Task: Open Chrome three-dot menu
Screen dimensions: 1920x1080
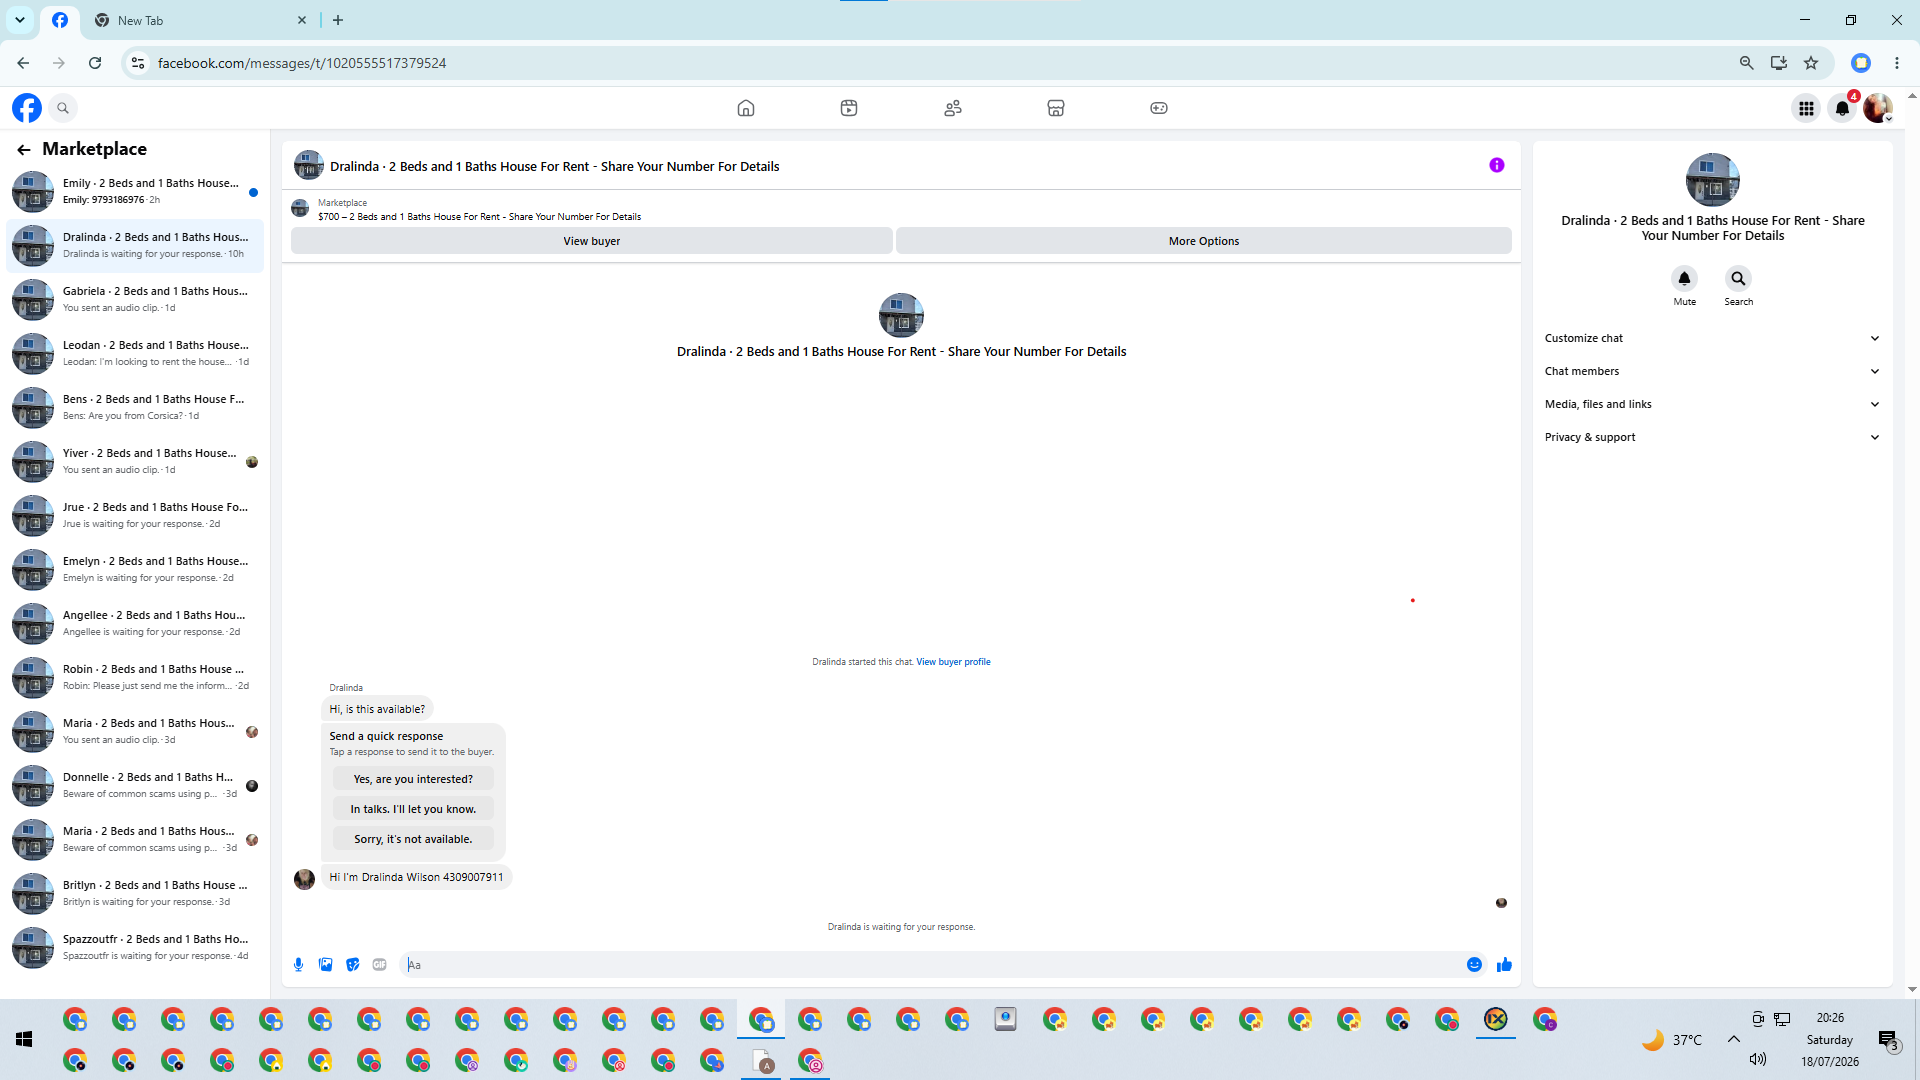Action: click(1897, 63)
